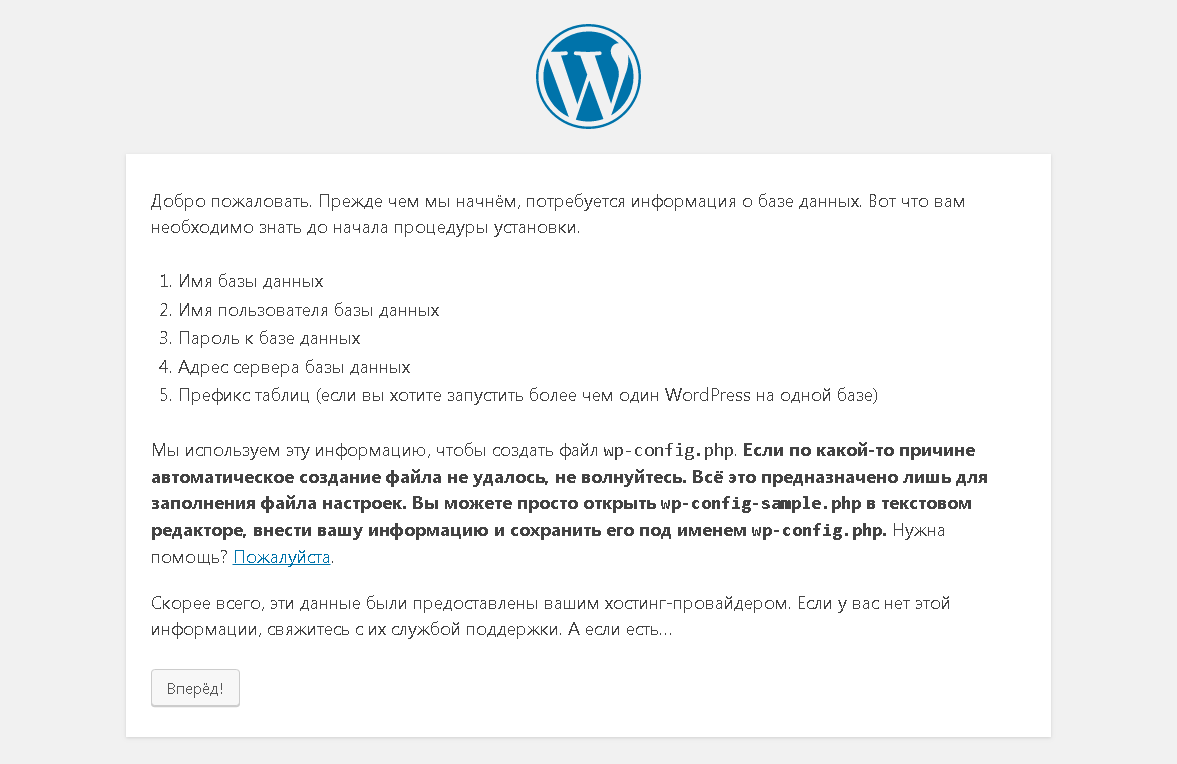Click the Добро пожаловать greeting text
This screenshot has height=764, width=1177.
tap(231, 201)
